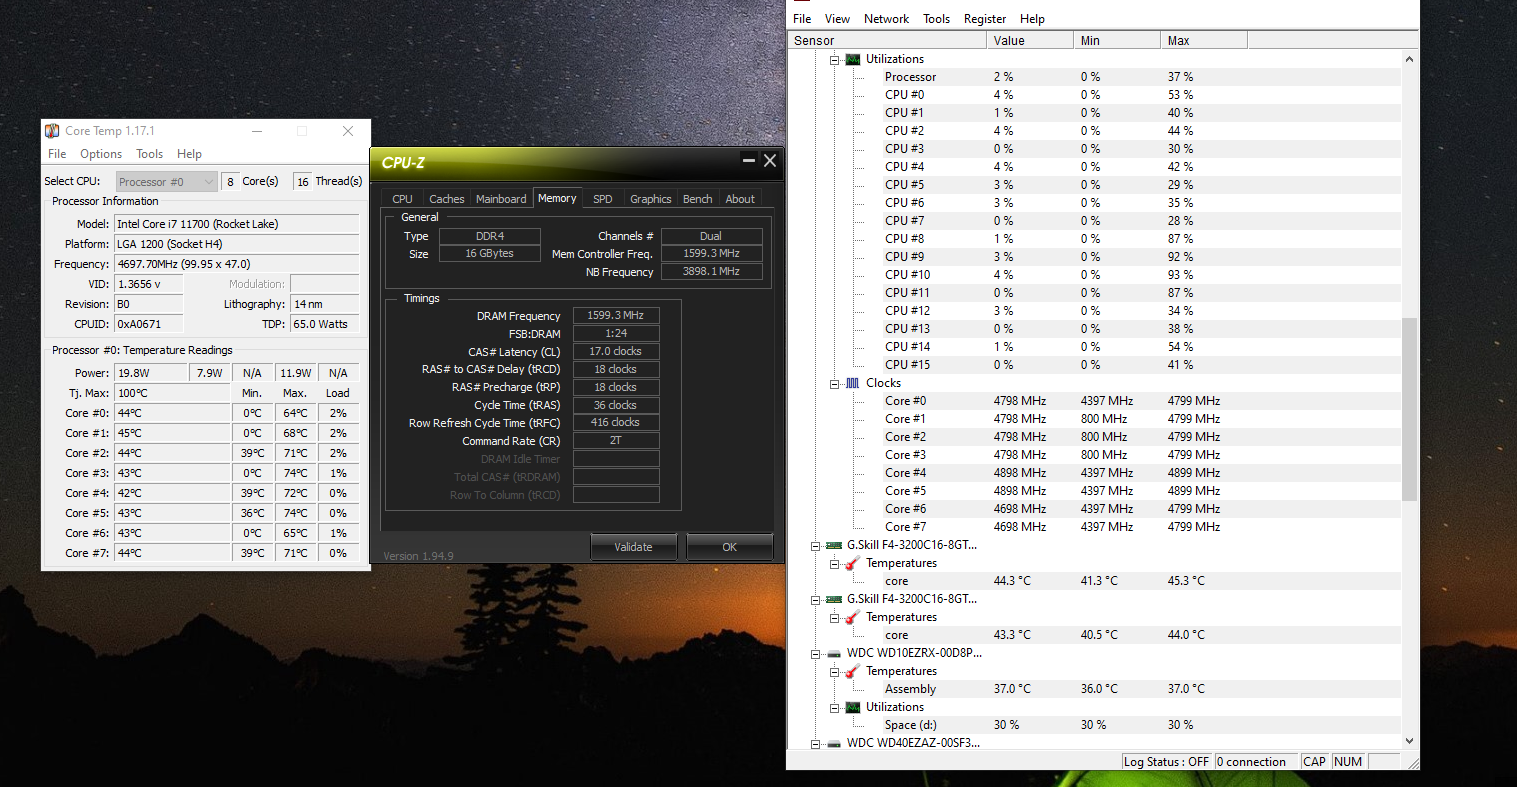Go to the Graphics tab in CPU-Z

point(651,199)
